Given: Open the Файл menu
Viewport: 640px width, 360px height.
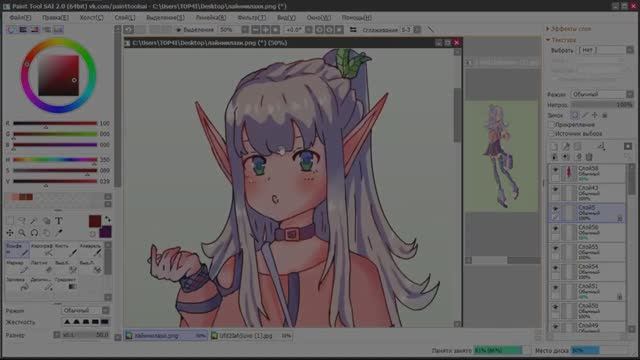Looking at the screenshot, I should 20,18.
